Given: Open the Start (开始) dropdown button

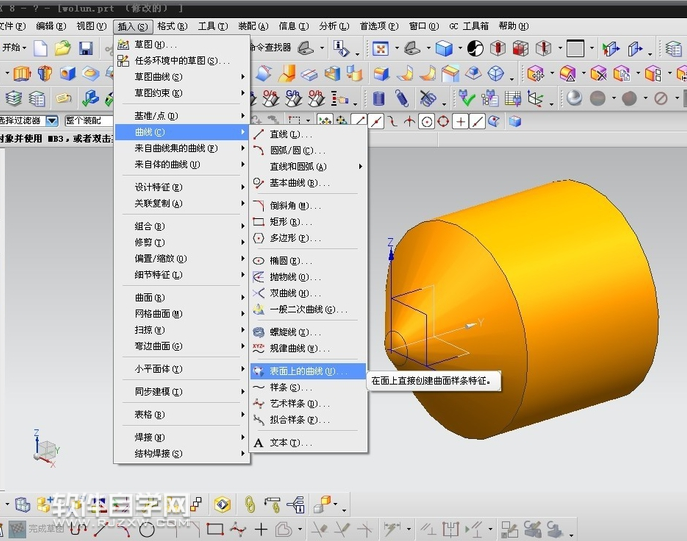Looking at the screenshot, I should coord(14,48).
